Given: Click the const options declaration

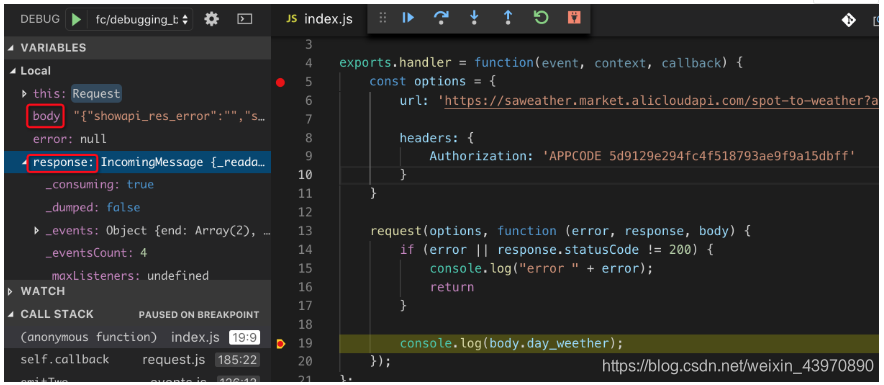Looking at the screenshot, I should tap(432, 81).
